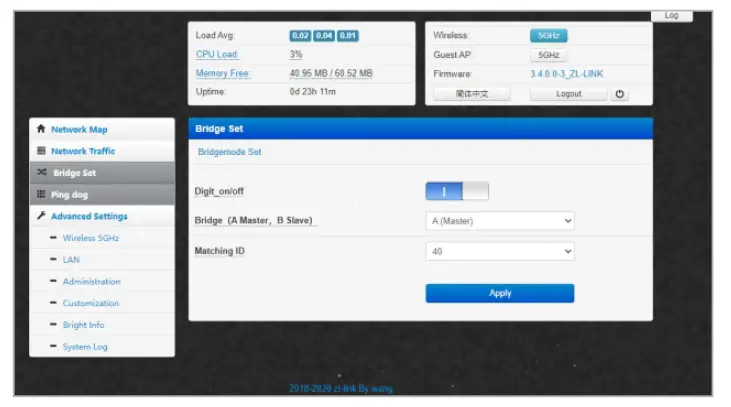Click the Wireless 5GHz status button
The height and width of the screenshot is (407, 731).
pos(549,35)
